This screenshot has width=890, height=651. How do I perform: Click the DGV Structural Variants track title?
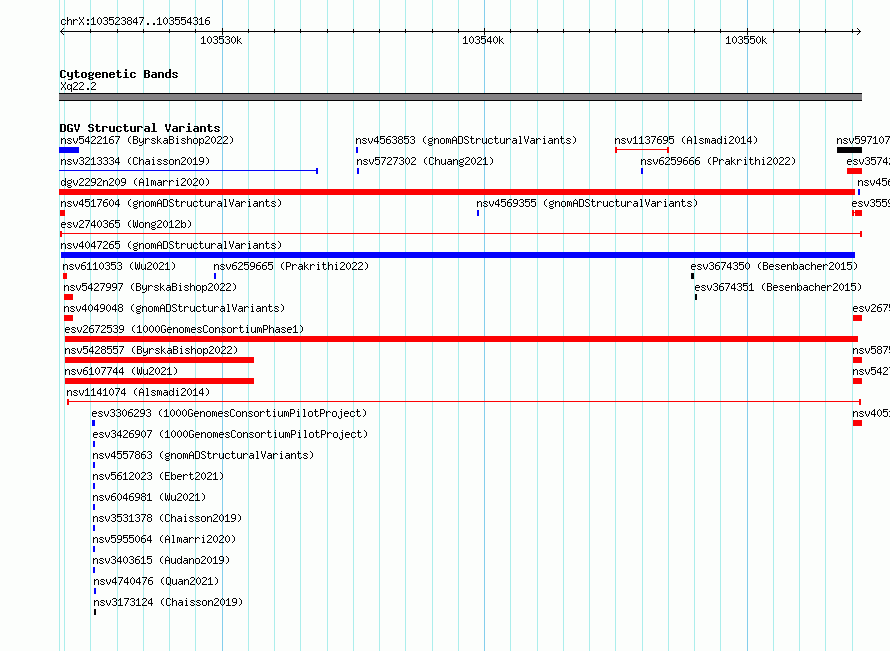(x=140, y=128)
